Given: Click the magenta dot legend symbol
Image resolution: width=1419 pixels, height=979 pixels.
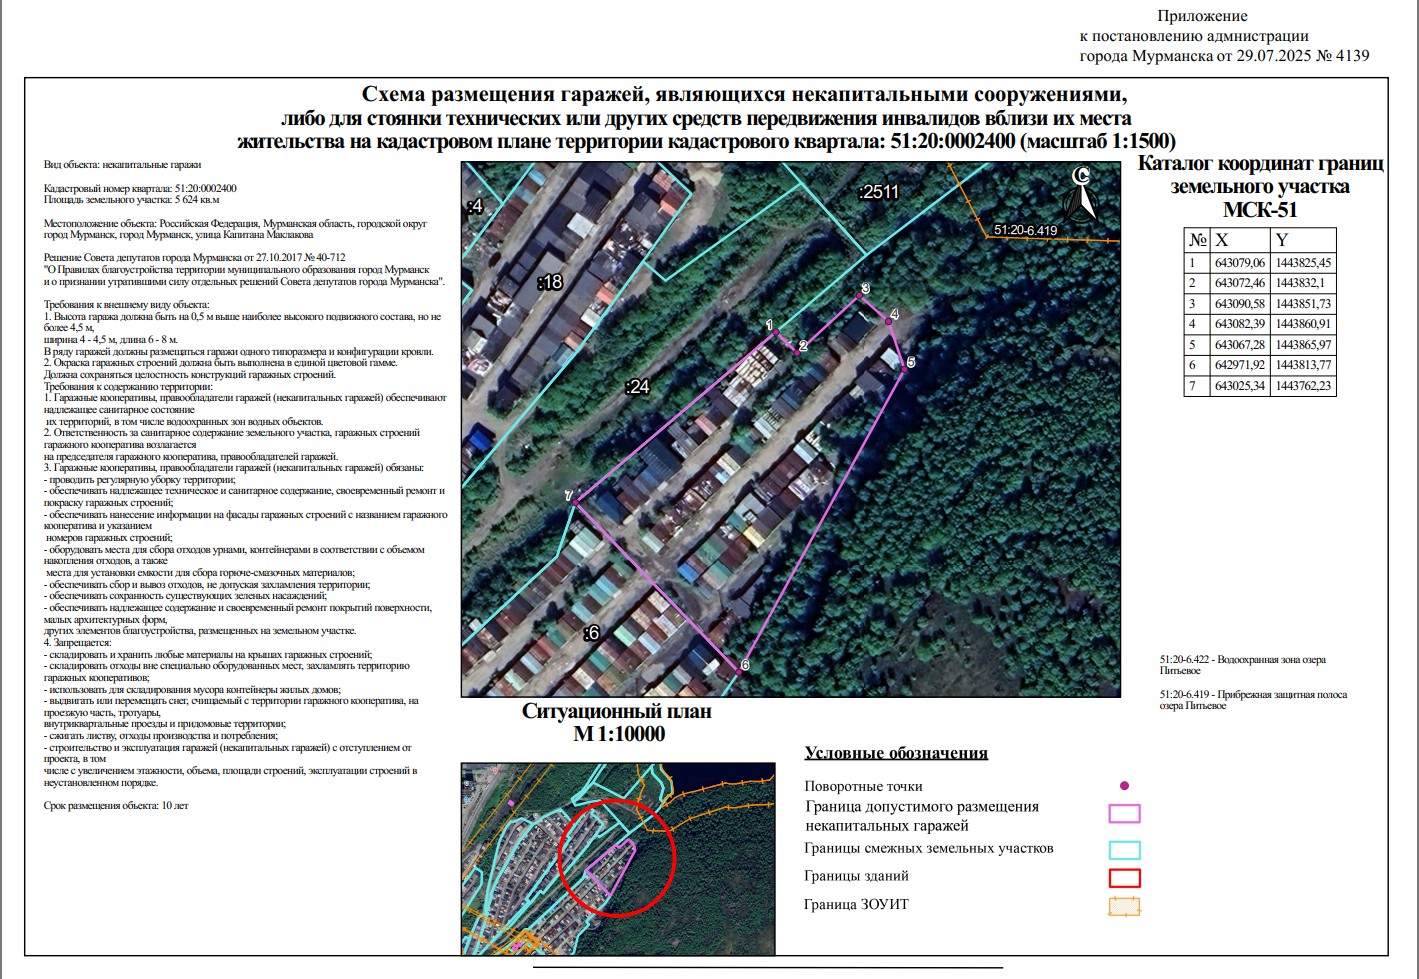Looking at the screenshot, I should point(1124,786).
